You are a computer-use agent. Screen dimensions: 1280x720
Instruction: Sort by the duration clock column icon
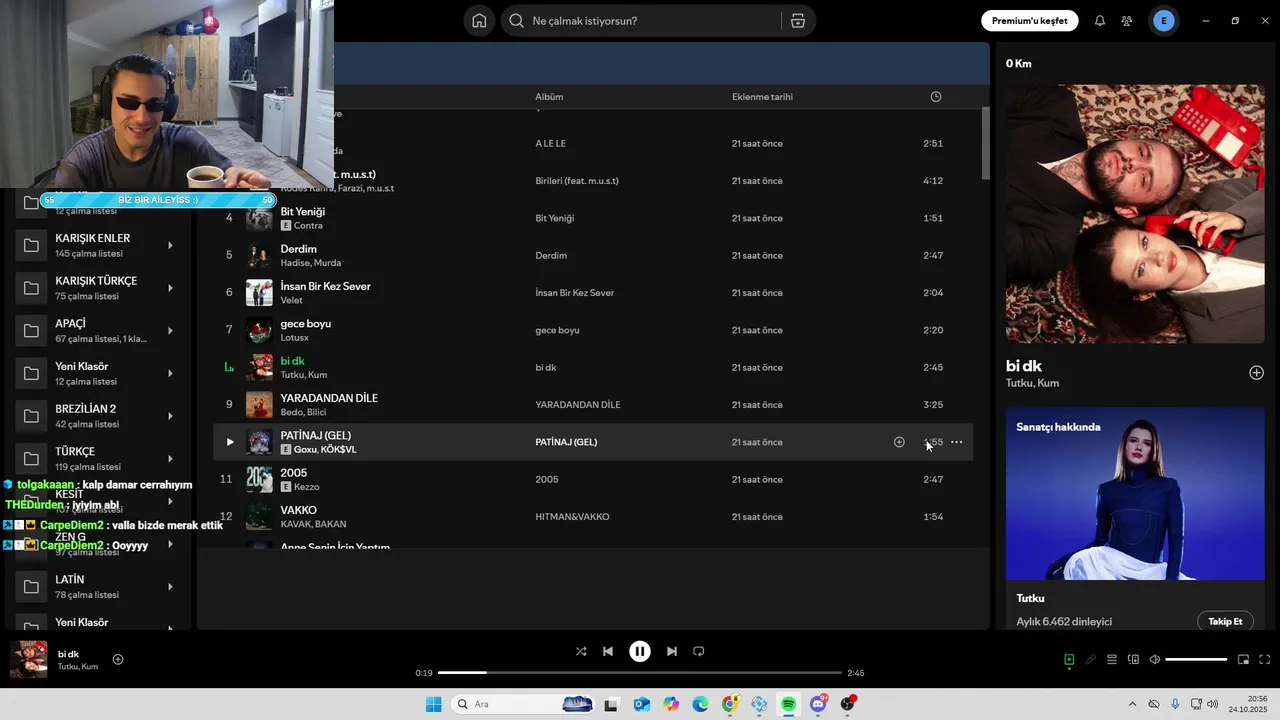(x=936, y=97)
